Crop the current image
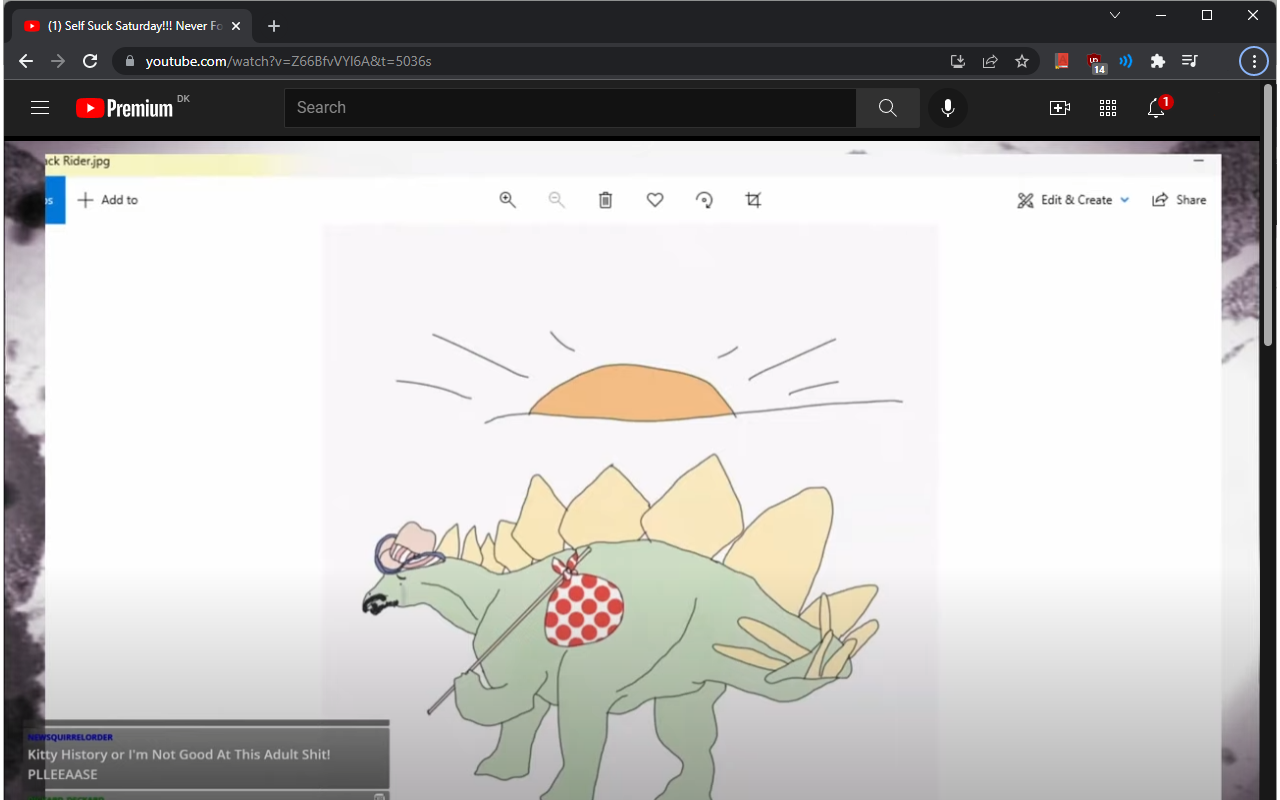The height and width of the screenshot is (800, 1280). click(x=753, y=199)
